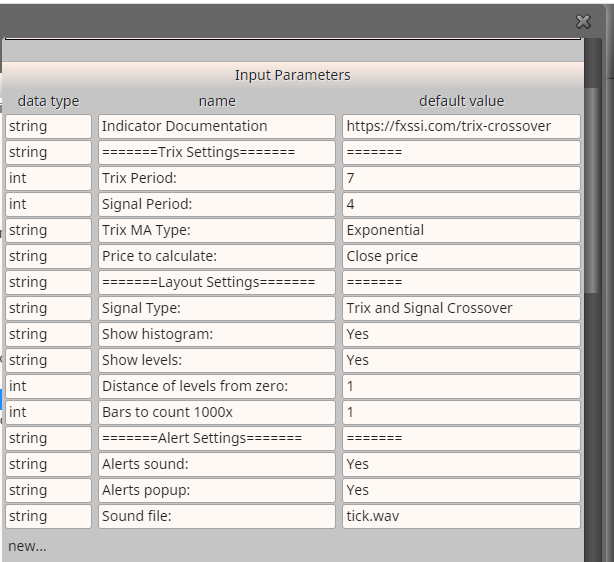614x562 pixels.
Task: Select the https://fxssi.com/trix-crossover default value
Action: (x=461, y=126)
